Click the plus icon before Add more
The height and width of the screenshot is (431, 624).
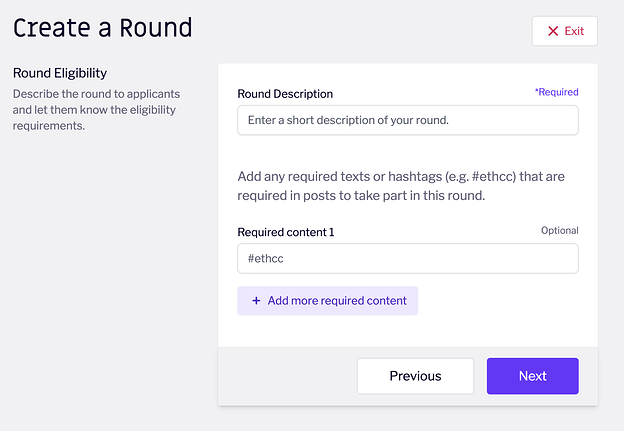(256, 300)
